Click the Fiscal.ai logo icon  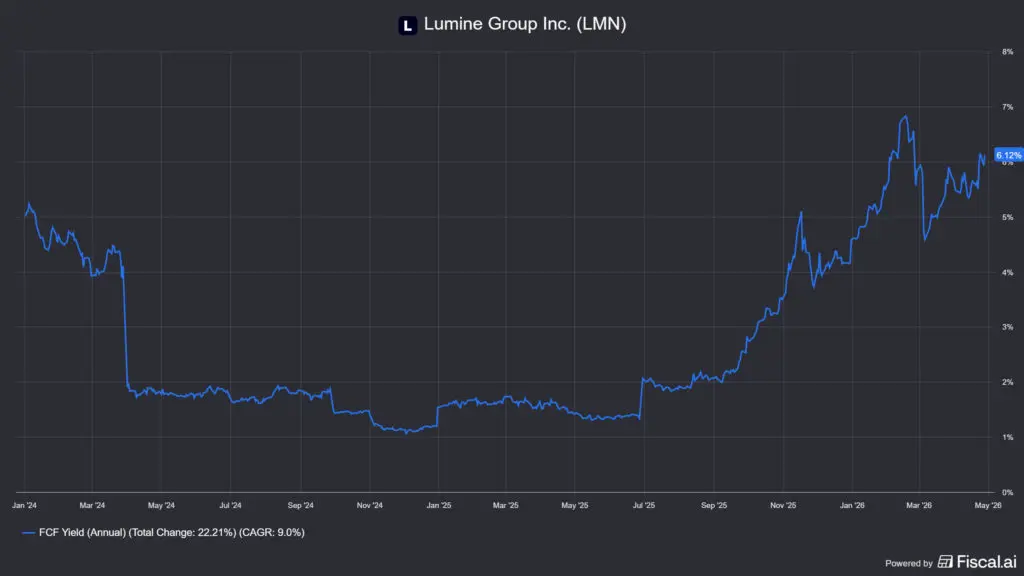945,562
